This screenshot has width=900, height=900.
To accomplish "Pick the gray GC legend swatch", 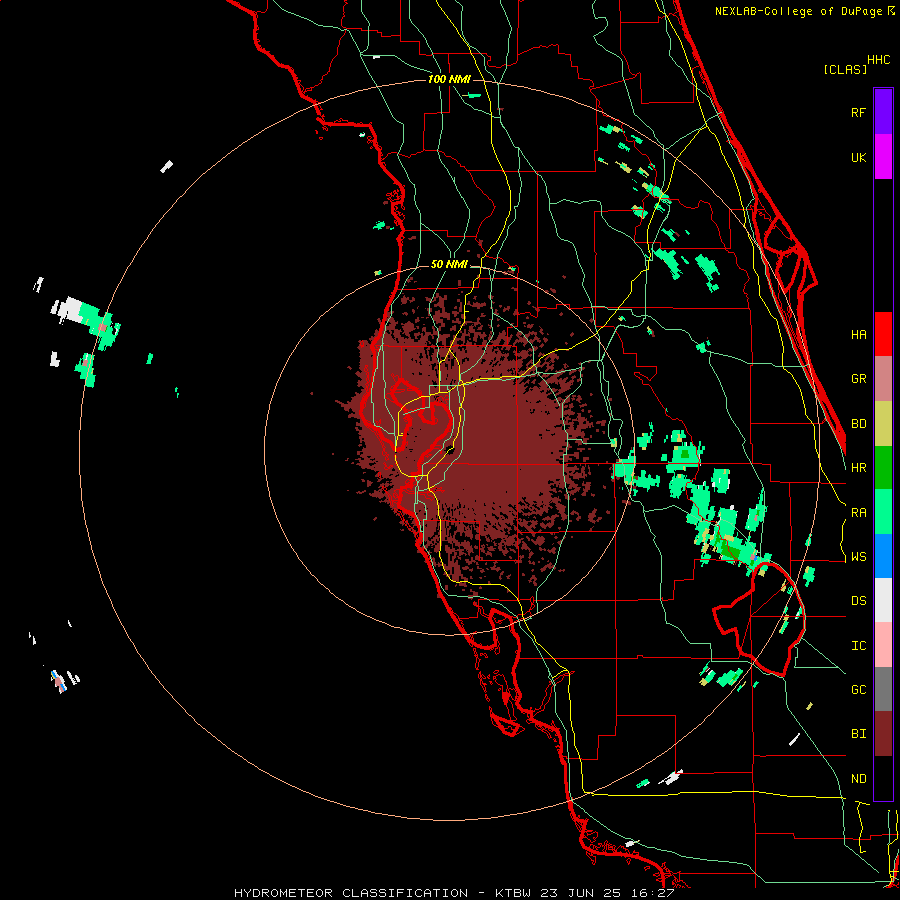I will [883, 689].
